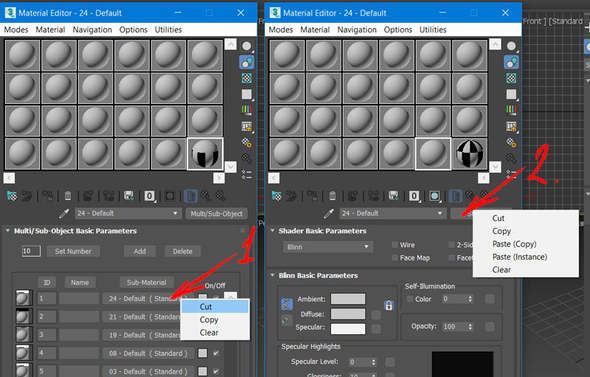Toggle the Ambient-Diffuse color lock button
The height and width of the screenshot is (377, 590).
[286, 304]
